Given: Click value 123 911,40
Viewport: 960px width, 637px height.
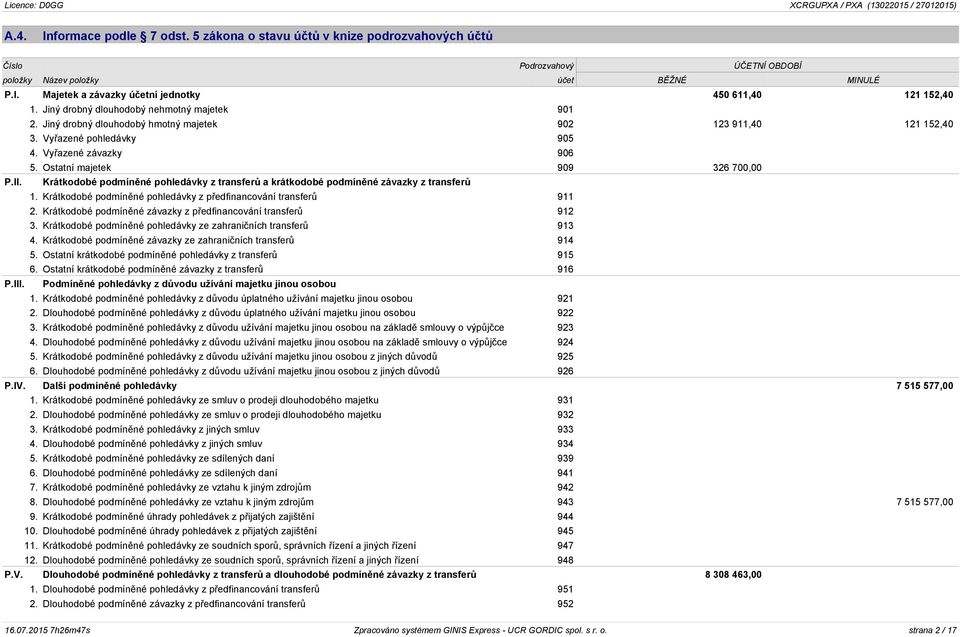Looking at the screenshot, I should 737,124.
